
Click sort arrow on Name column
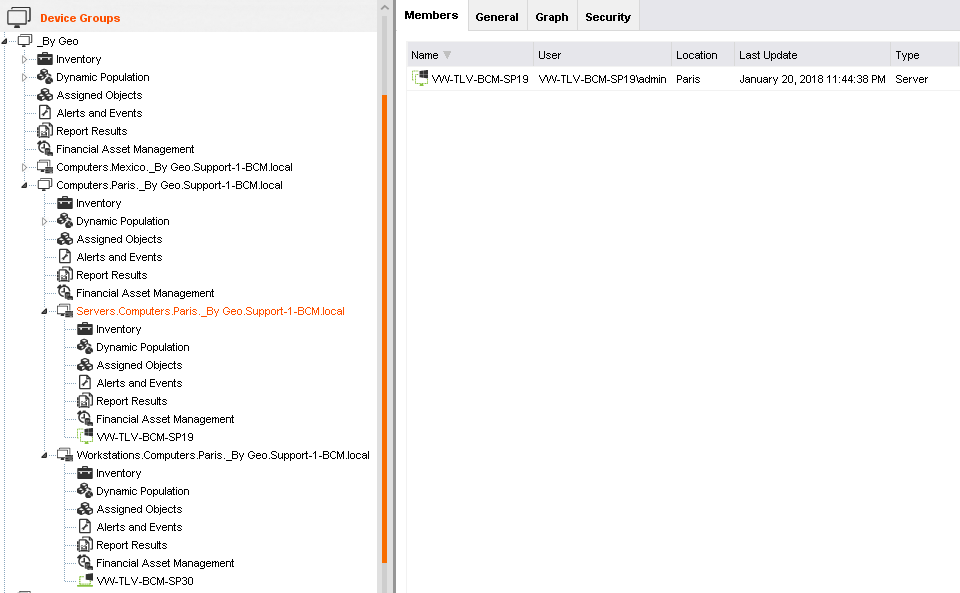click(447, 55)
